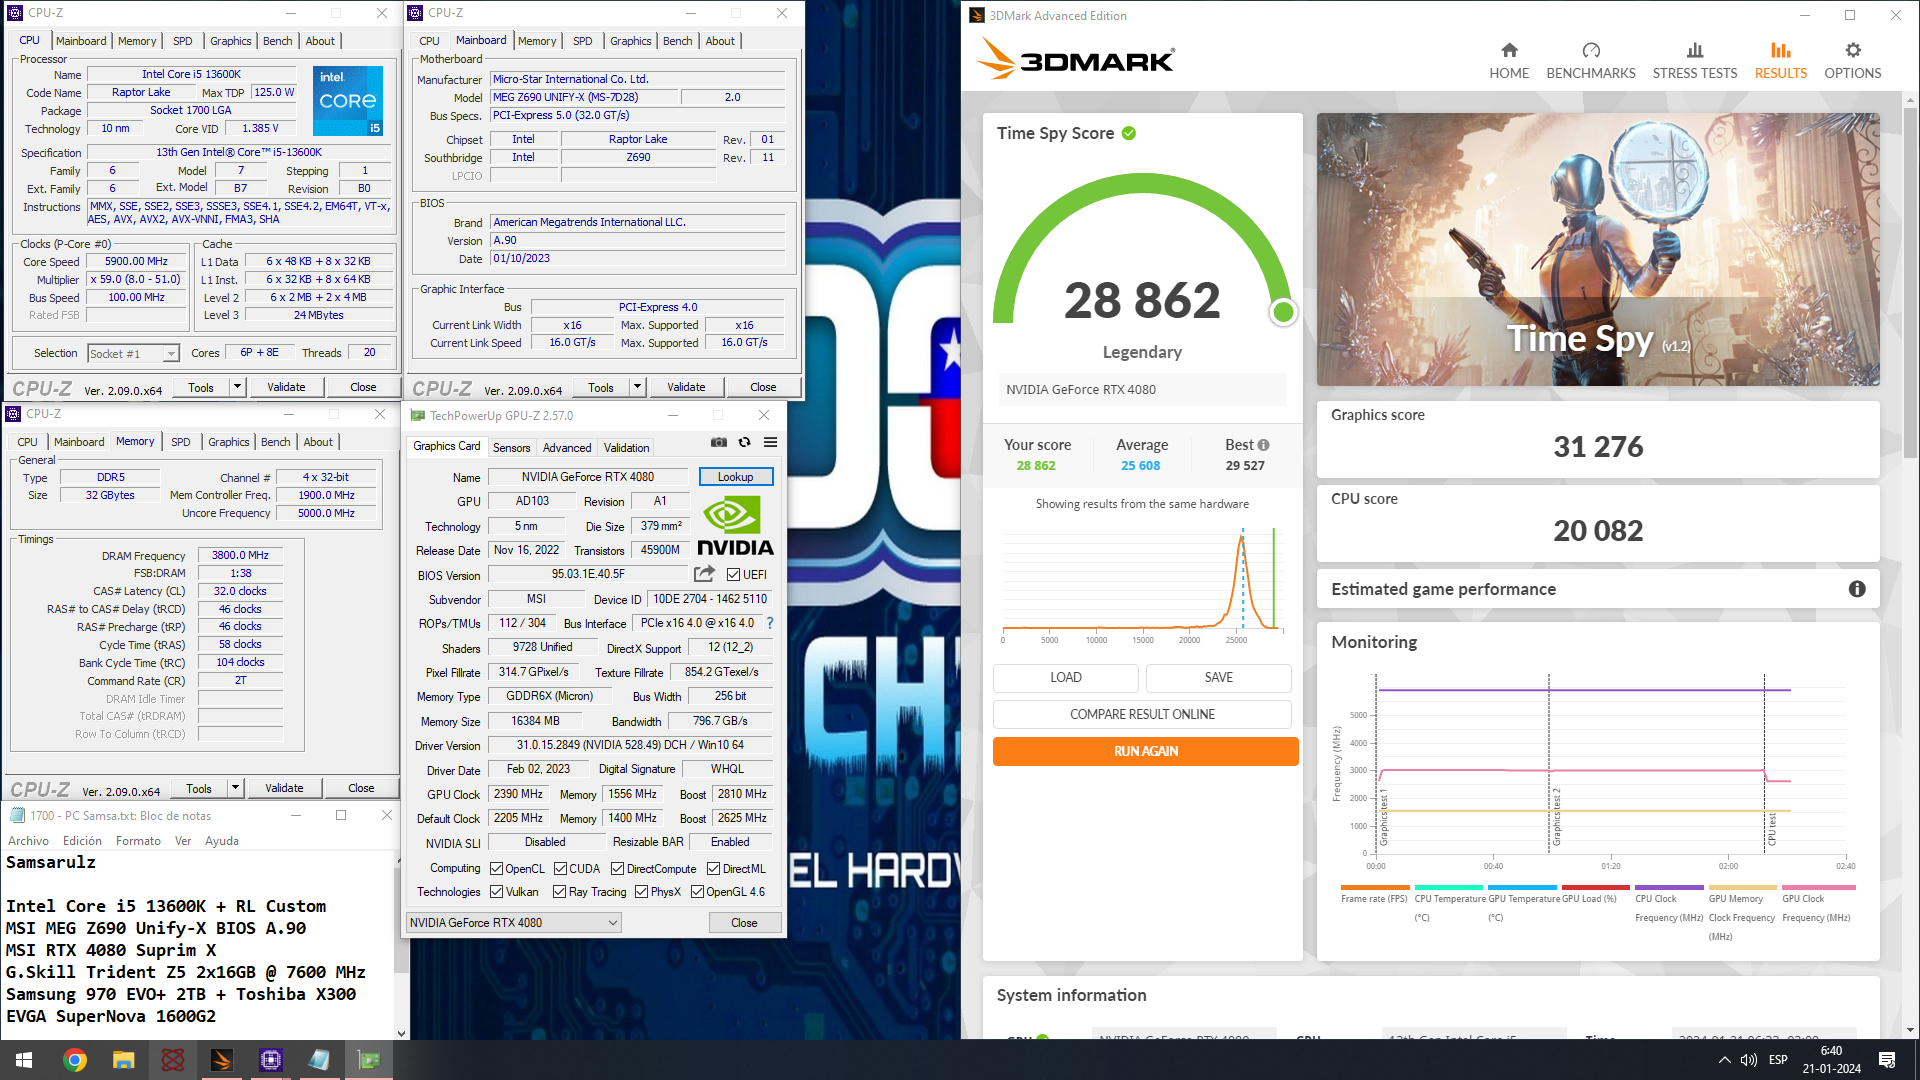Viewport: 1920px width, 1080px height.
Task: Toggle the CUDA checkbox
Action: [x=560, y=868]
